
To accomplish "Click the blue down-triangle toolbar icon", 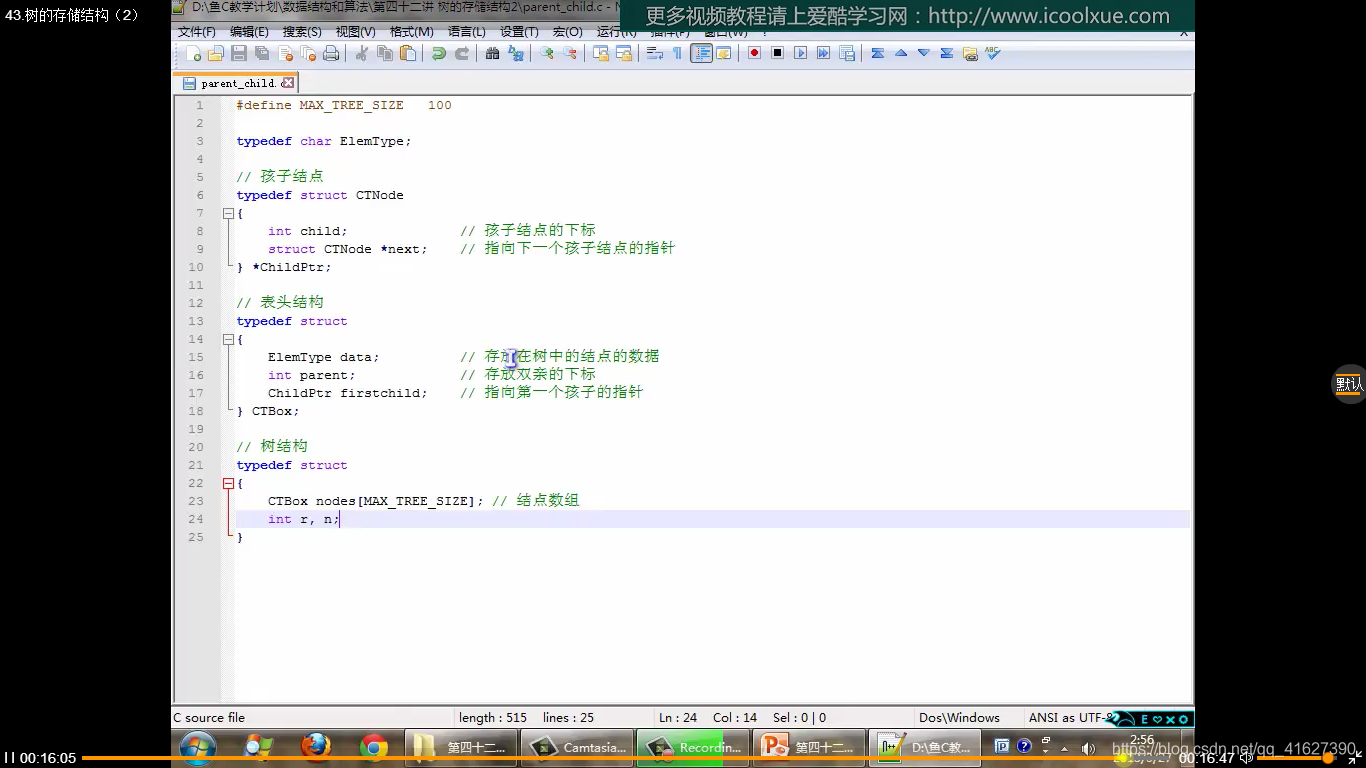I will coord(923,54).
